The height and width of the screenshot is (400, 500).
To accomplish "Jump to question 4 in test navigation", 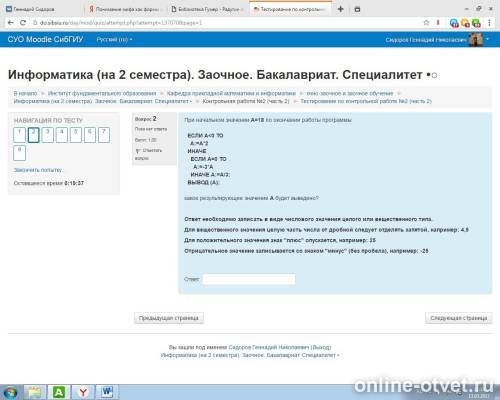I will (61, 135).
